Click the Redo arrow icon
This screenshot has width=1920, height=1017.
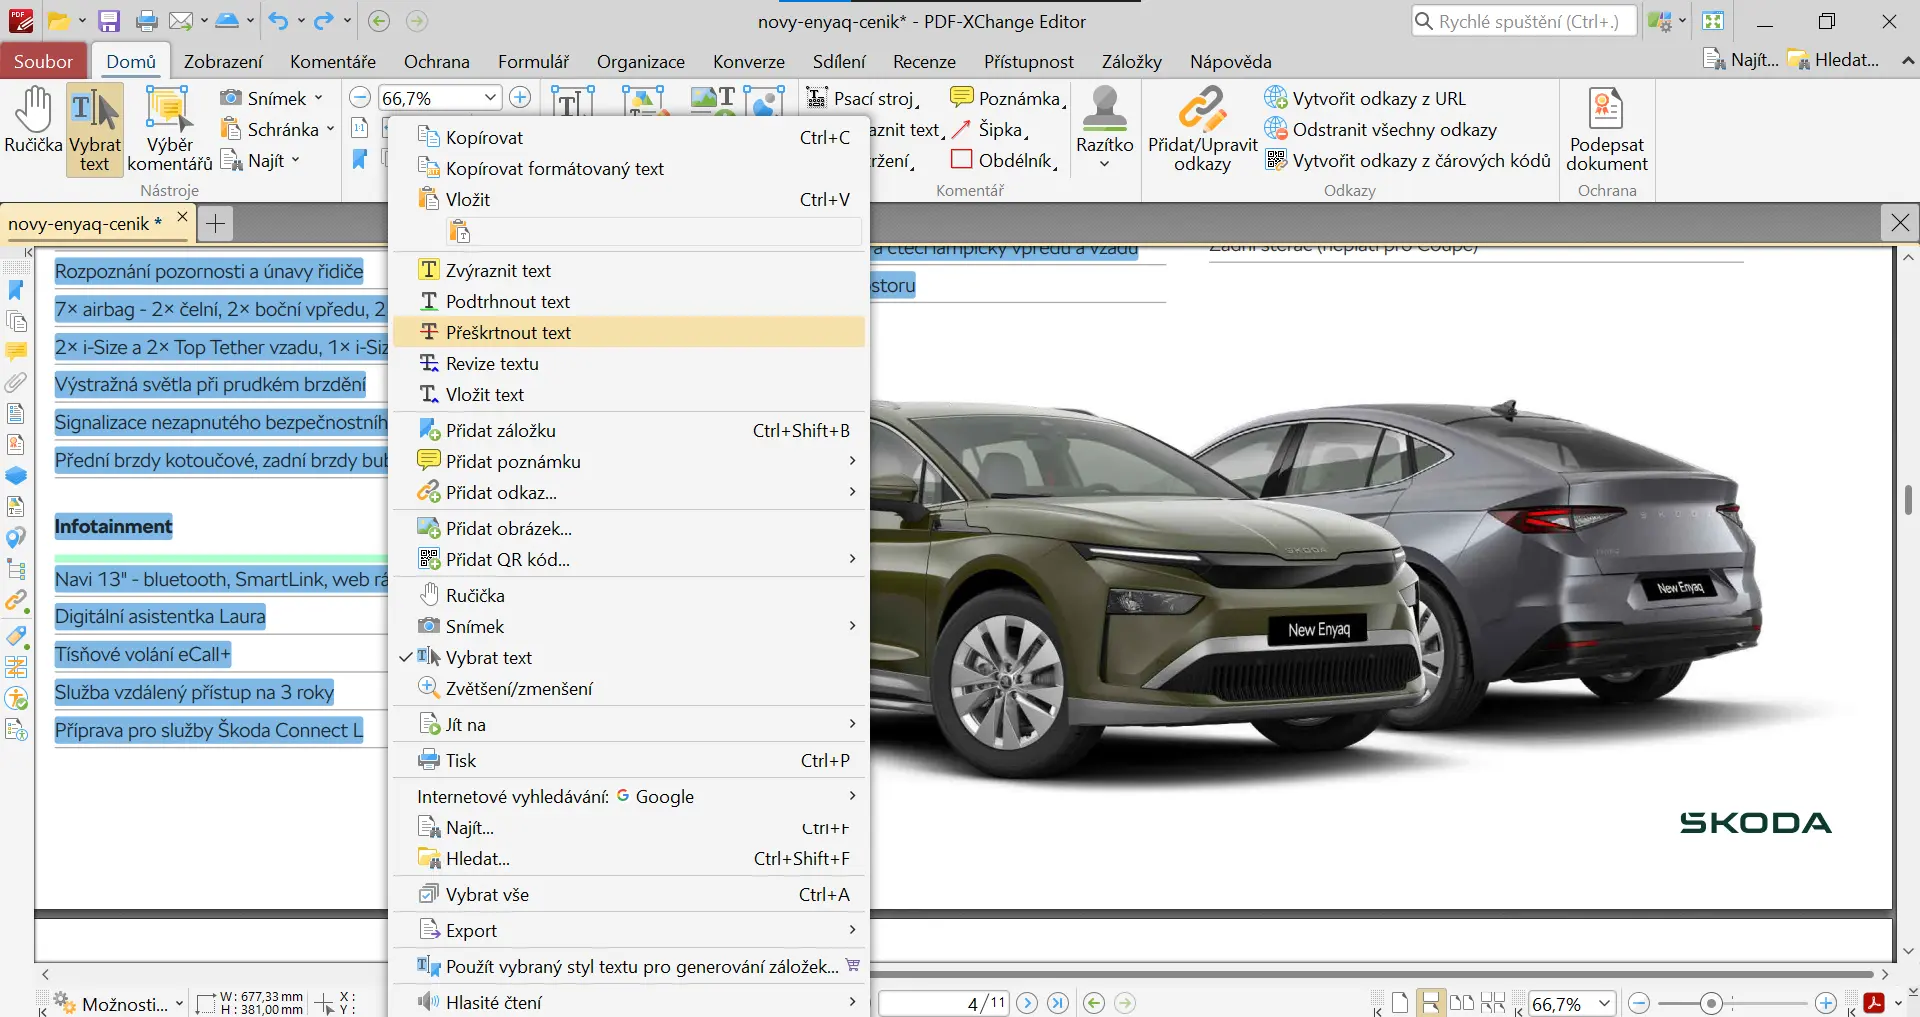click(x=323, y=21)
